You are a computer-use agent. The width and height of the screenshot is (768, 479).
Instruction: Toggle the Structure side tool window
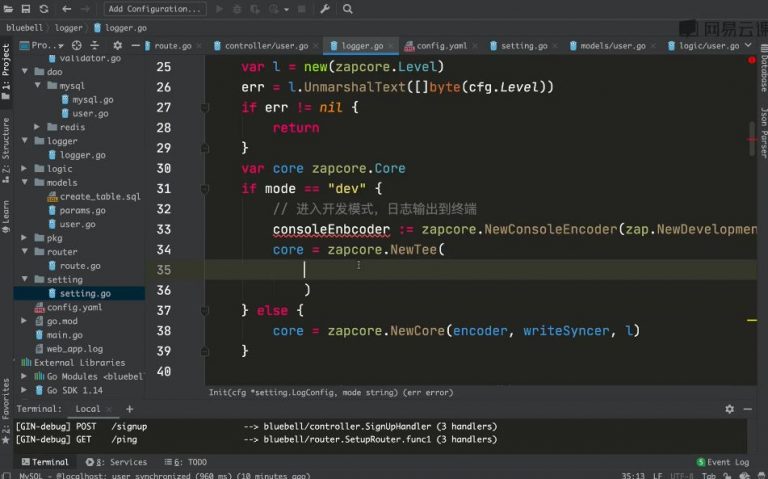(6, 143)
